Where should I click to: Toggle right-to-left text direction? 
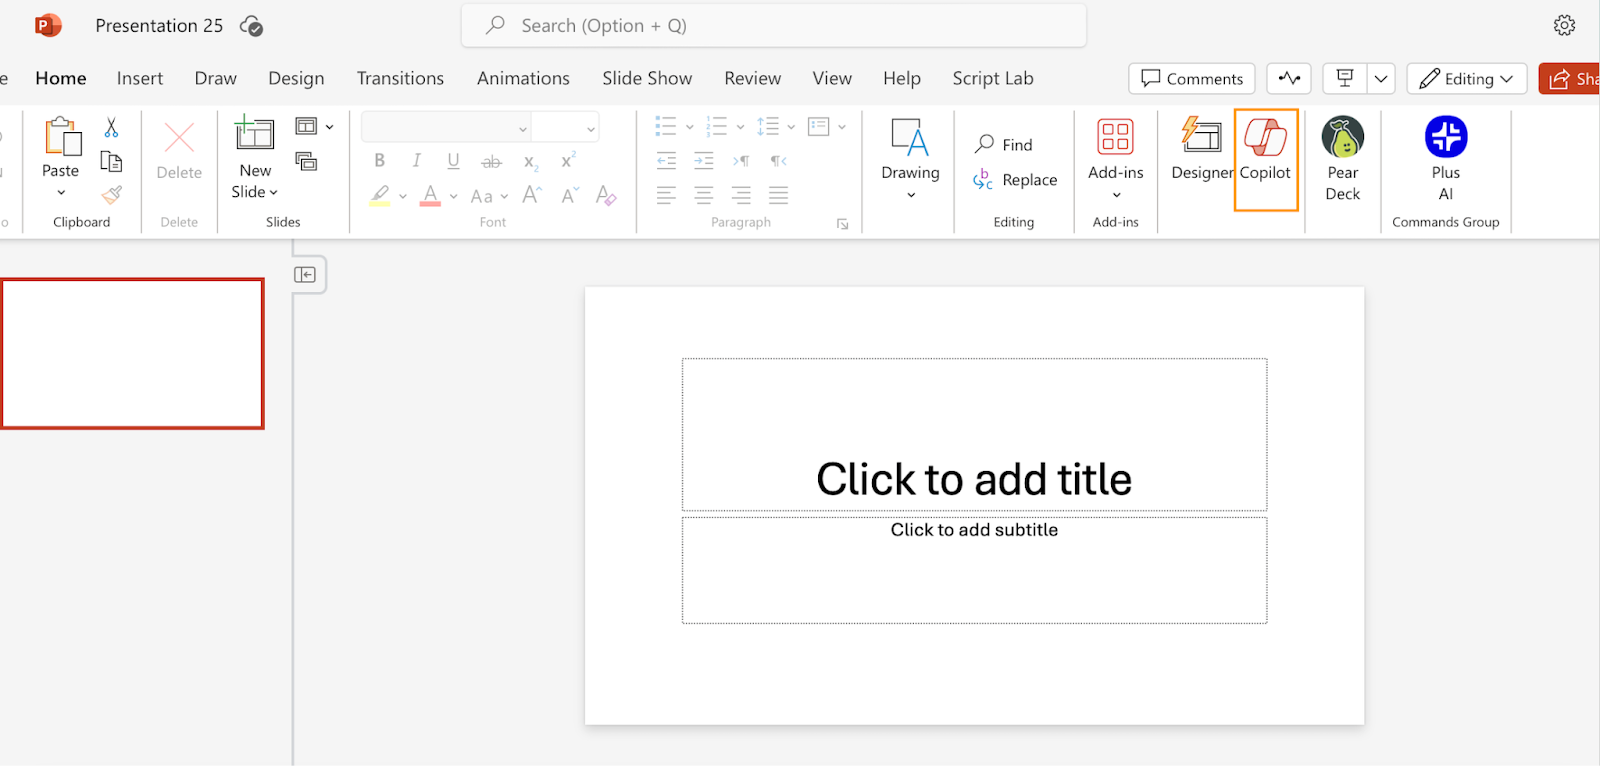click(x=779, y=161)
